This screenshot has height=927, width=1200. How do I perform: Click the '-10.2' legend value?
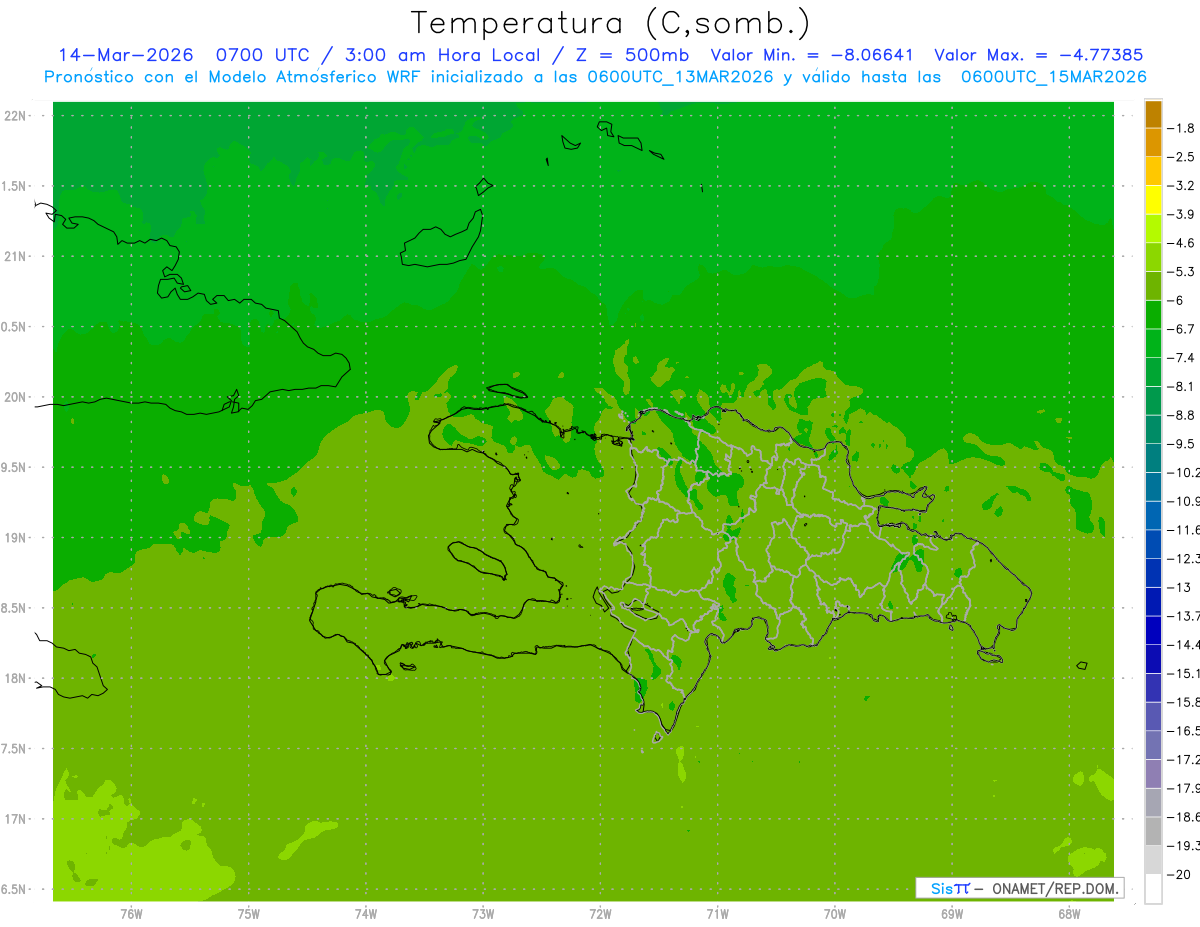1185,472
